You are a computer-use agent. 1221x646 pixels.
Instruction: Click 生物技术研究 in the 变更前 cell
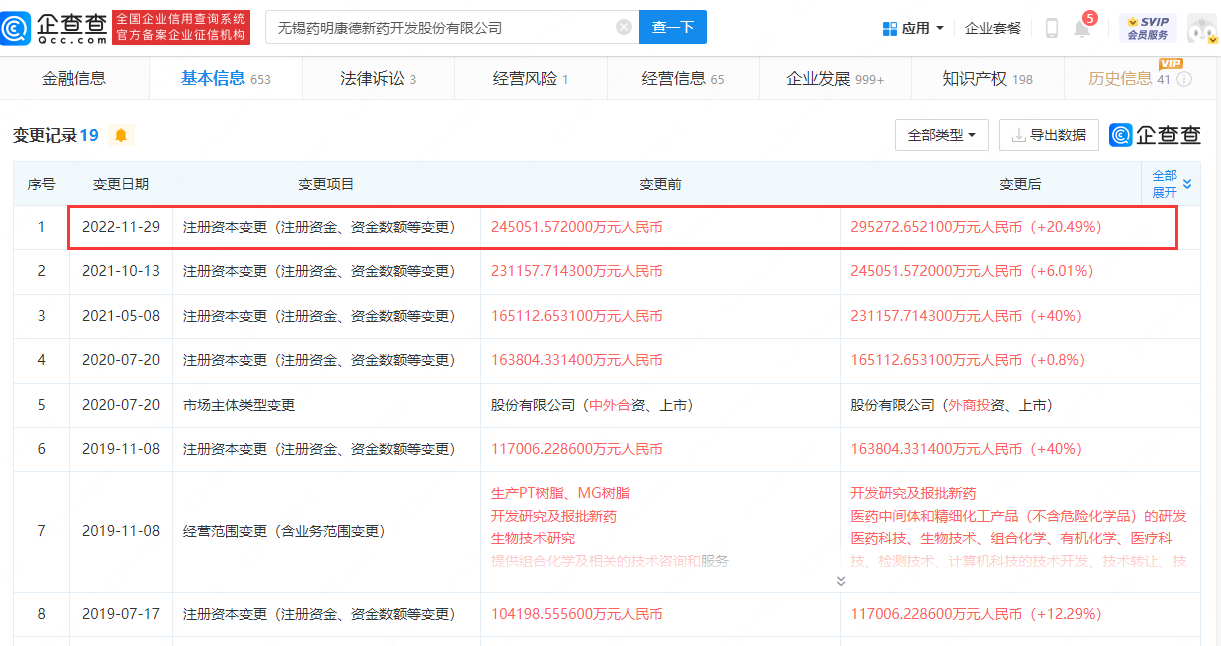[x=533, y=538]
